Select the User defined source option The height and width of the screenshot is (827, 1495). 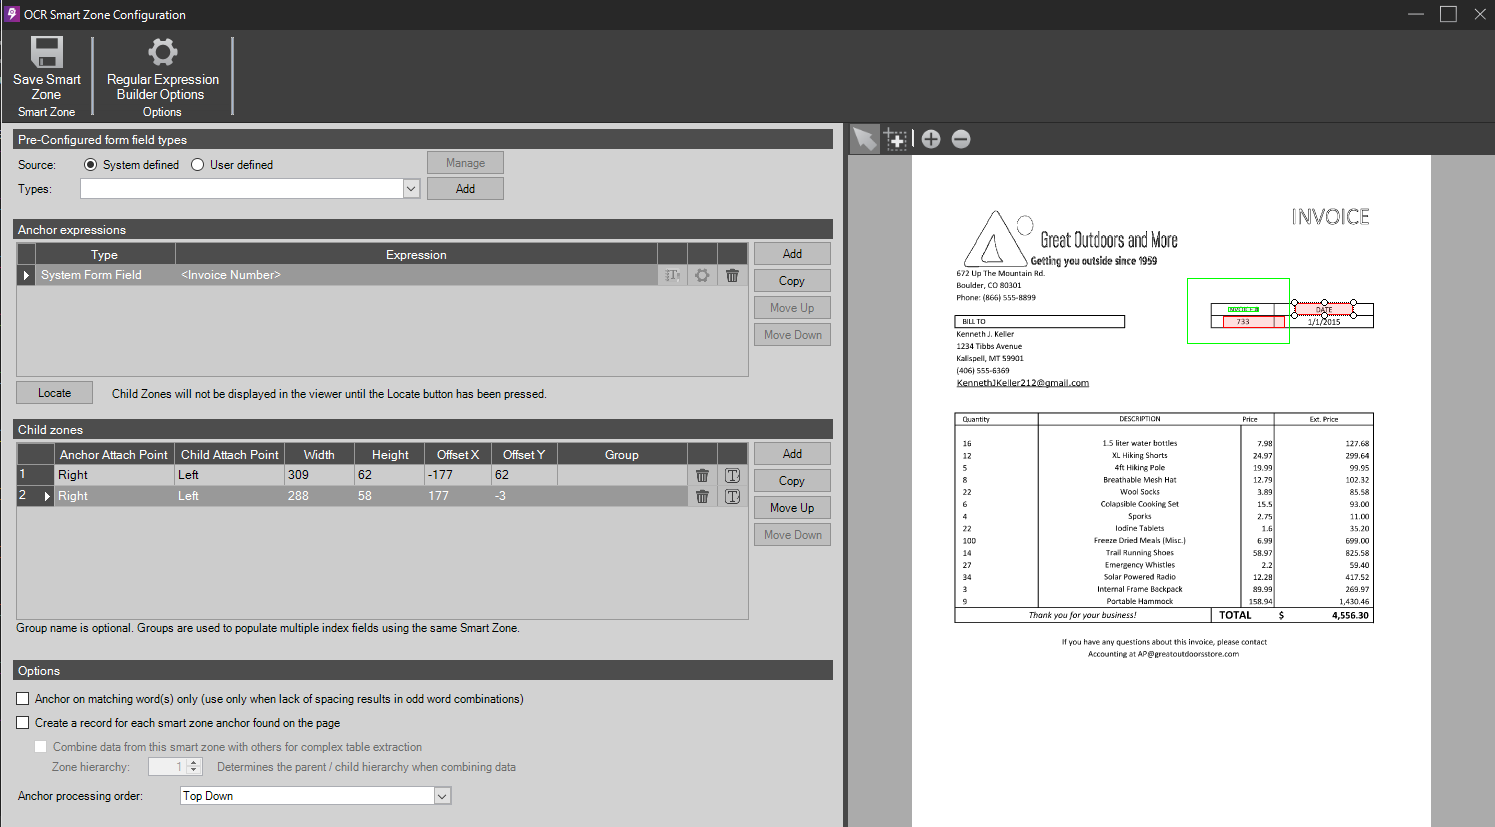(198, 165)
